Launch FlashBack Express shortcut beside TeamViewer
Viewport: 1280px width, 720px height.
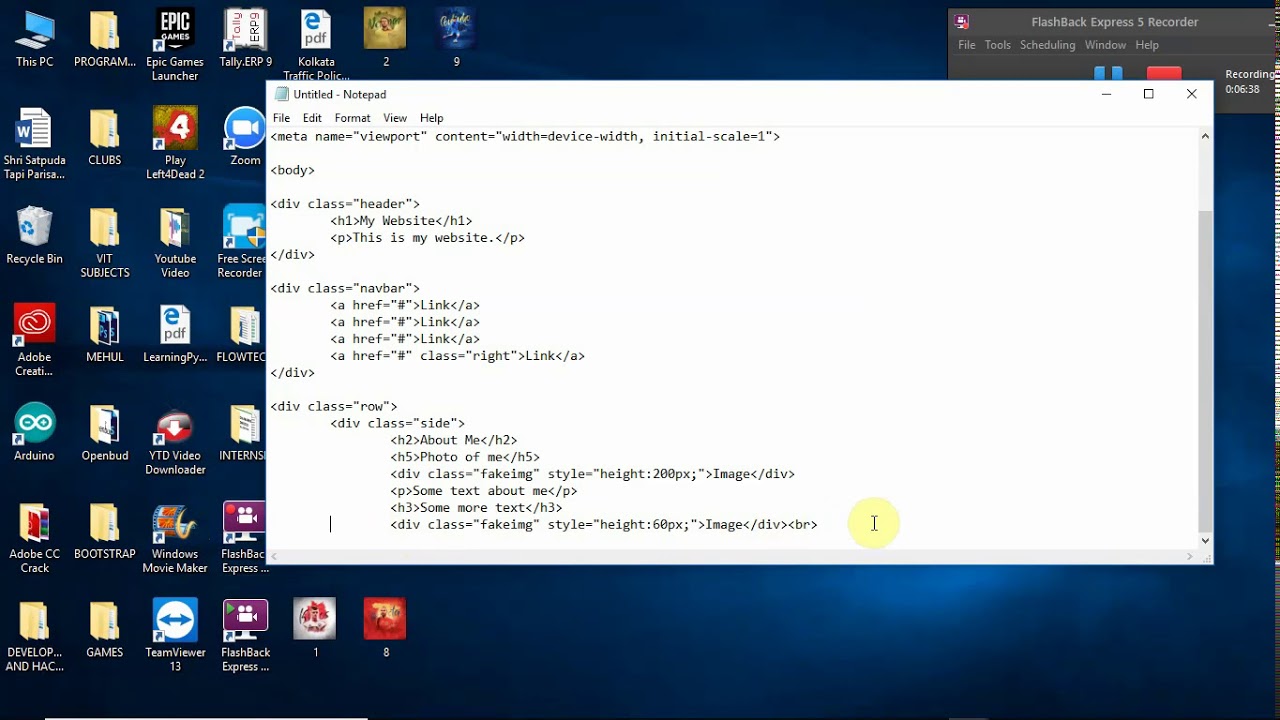[x=245, y=636]
